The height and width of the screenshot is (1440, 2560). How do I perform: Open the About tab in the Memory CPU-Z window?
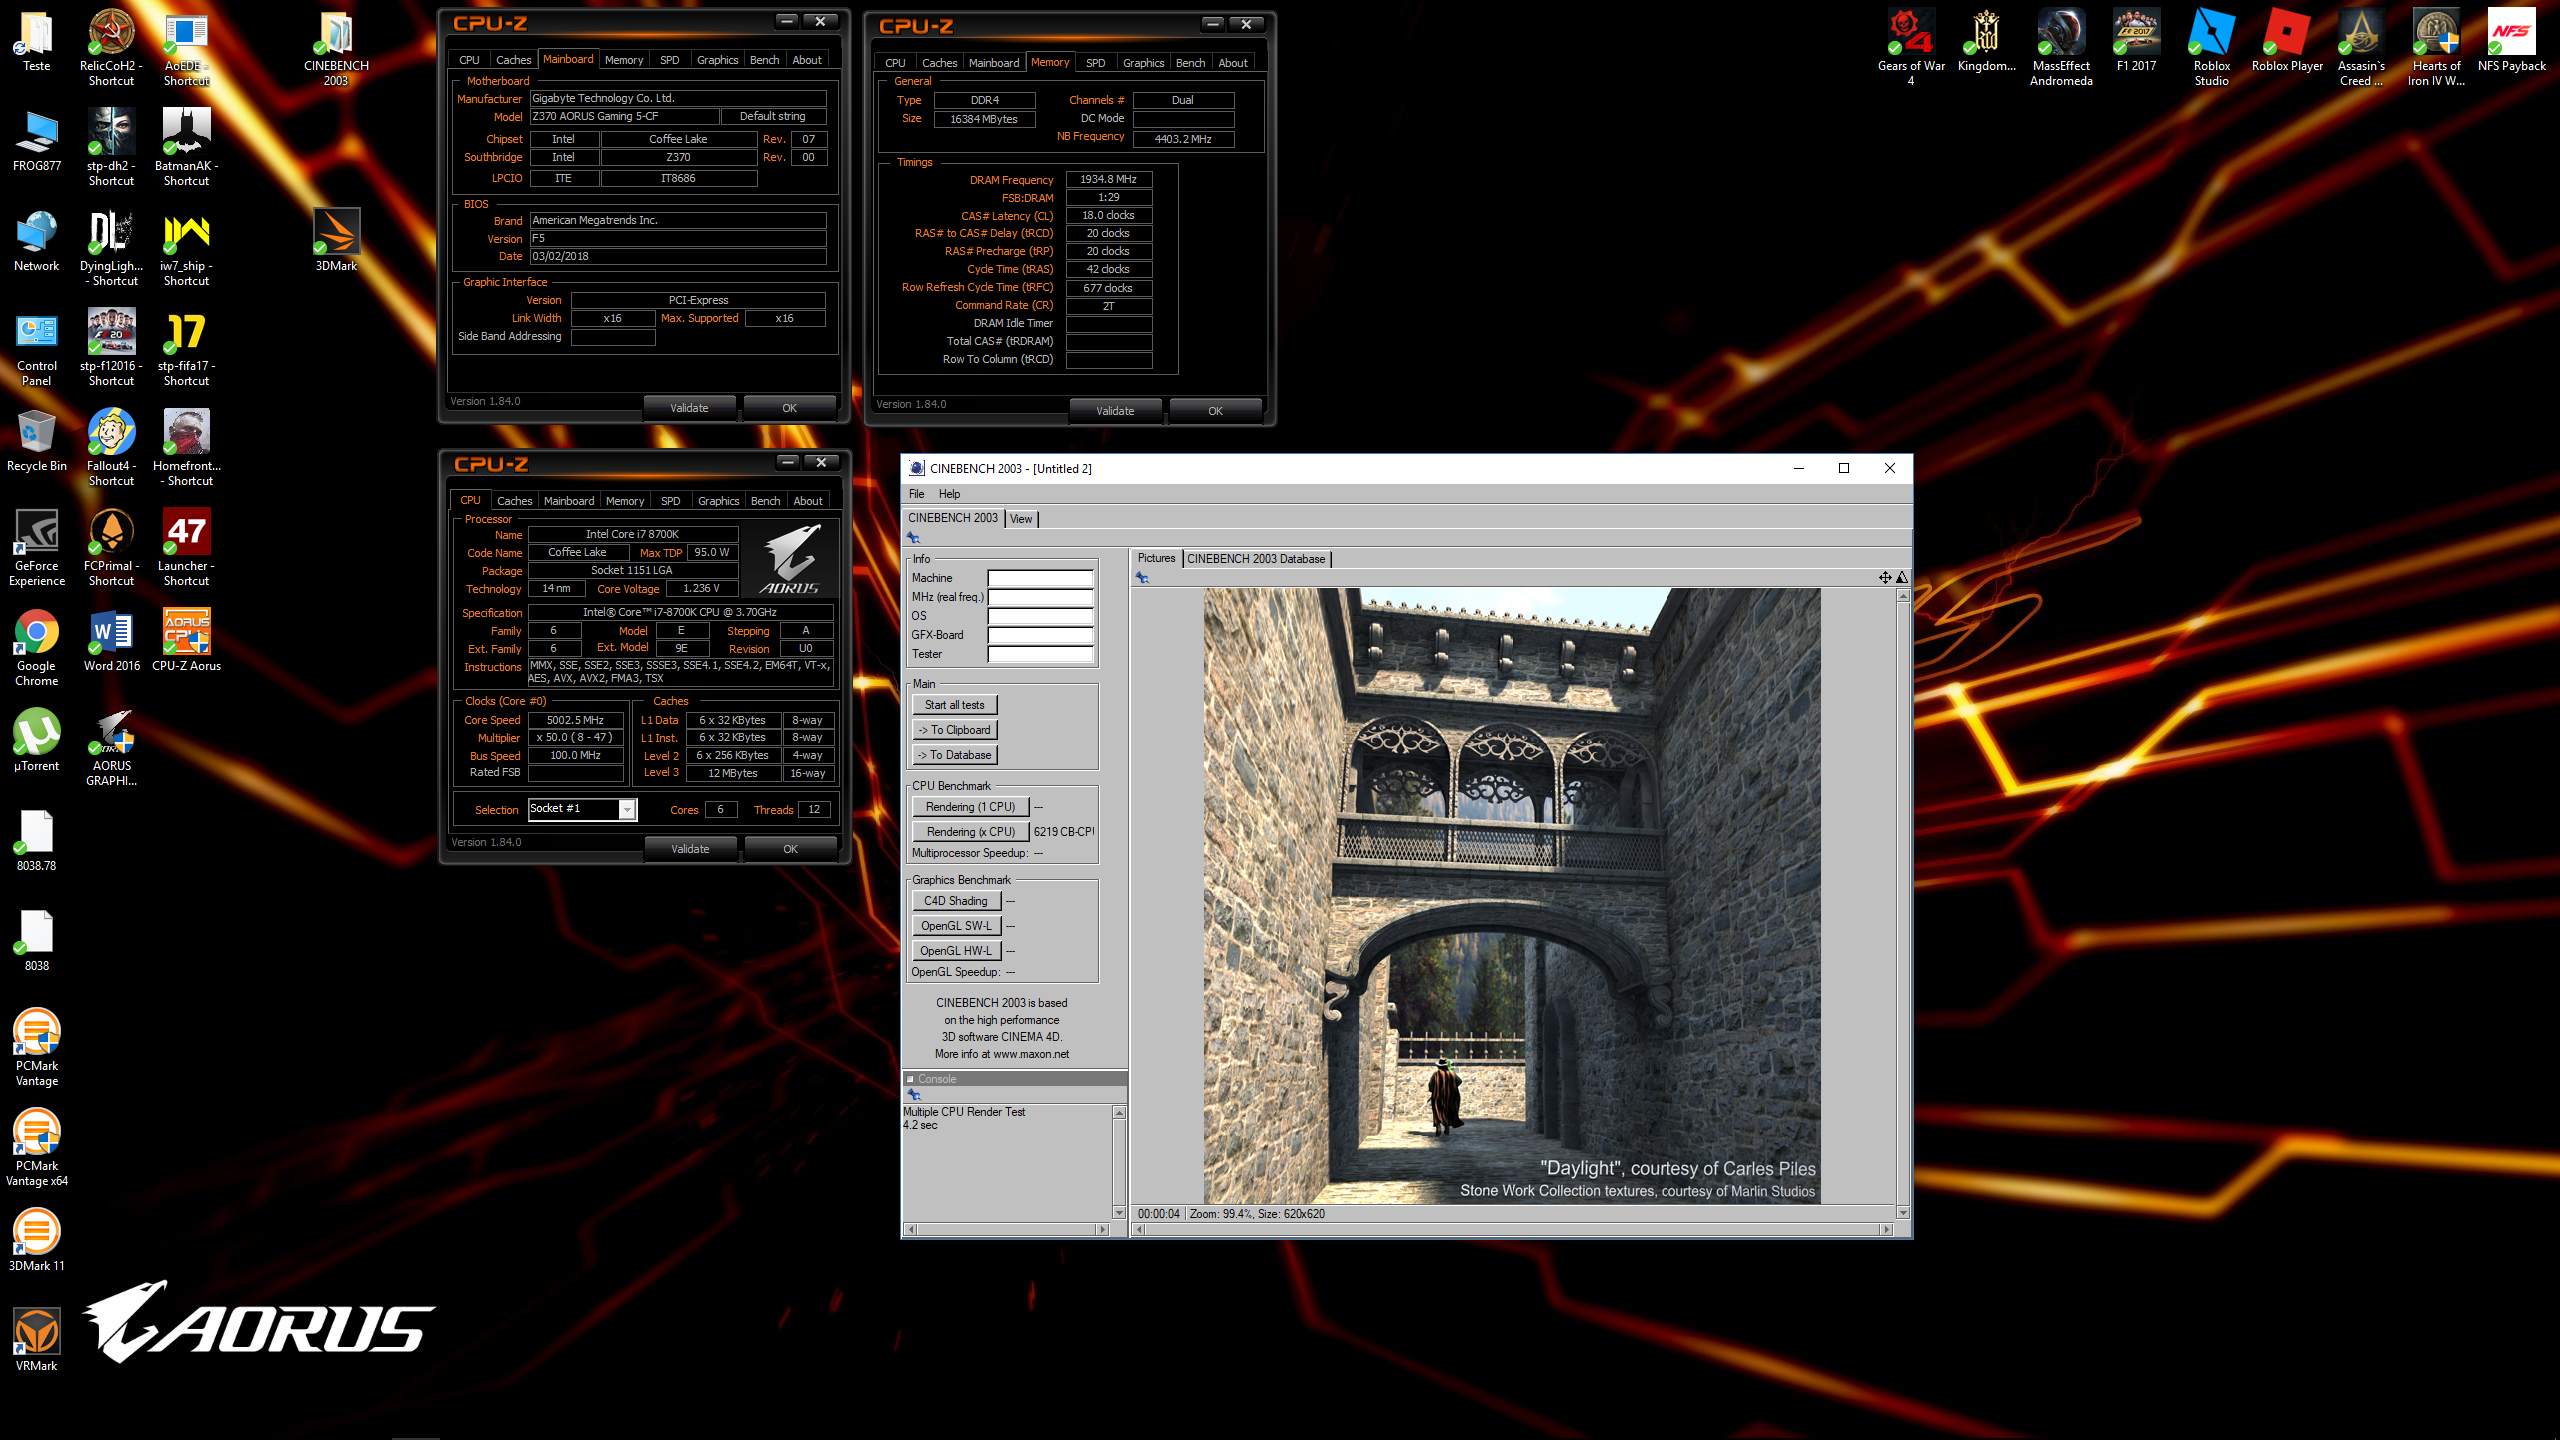pyautogui.click(x=1232, y=63)
